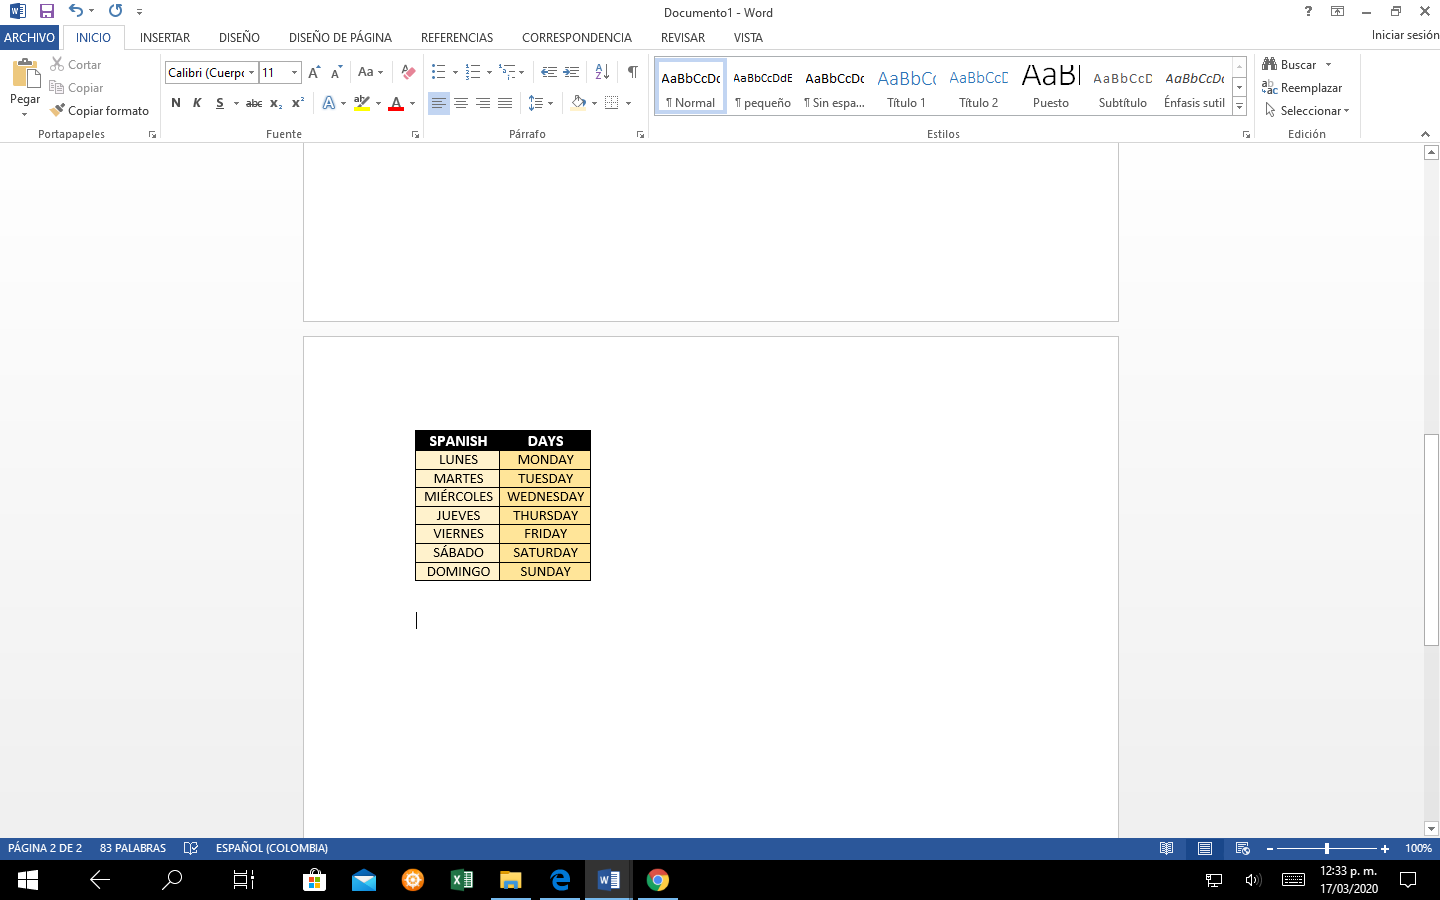
Task: Open line spacing options
Action: click(540, 103)
